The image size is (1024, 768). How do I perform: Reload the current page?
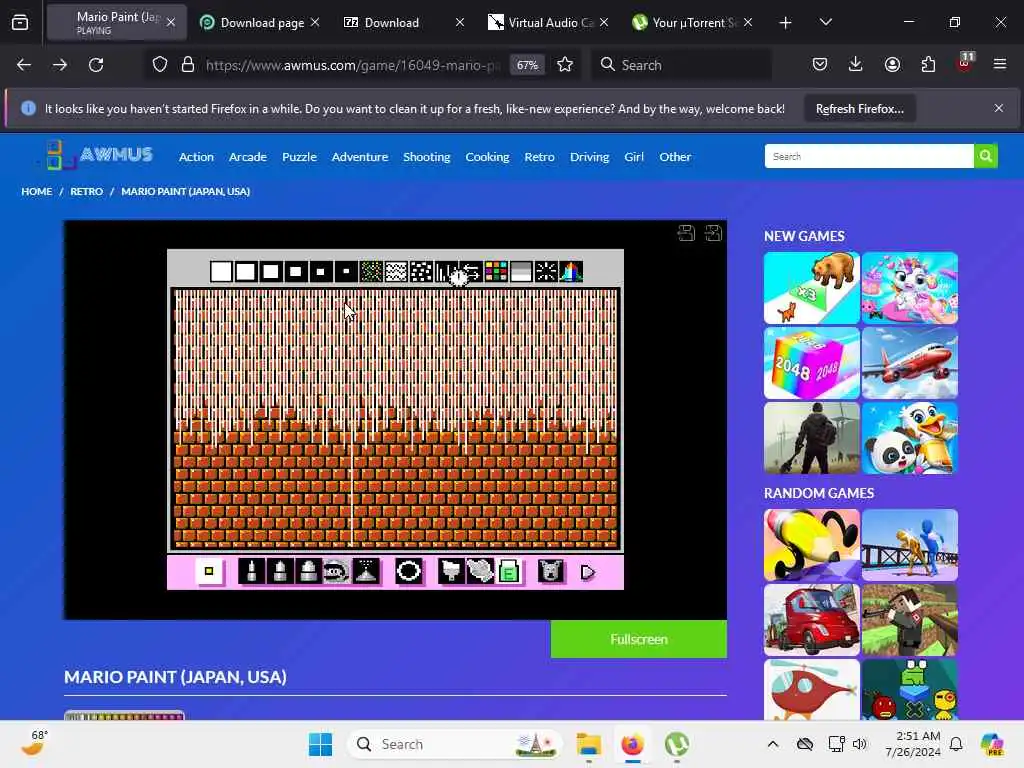[96, 65]
